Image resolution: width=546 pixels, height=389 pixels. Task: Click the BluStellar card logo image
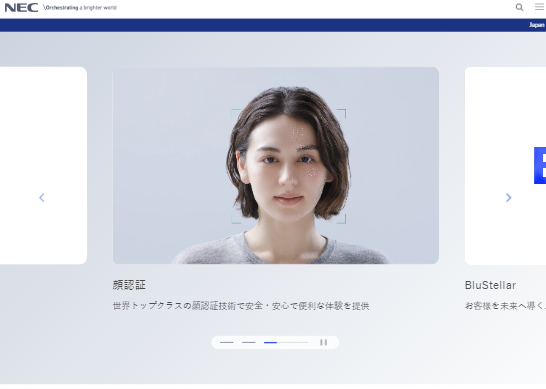[540, 165]
